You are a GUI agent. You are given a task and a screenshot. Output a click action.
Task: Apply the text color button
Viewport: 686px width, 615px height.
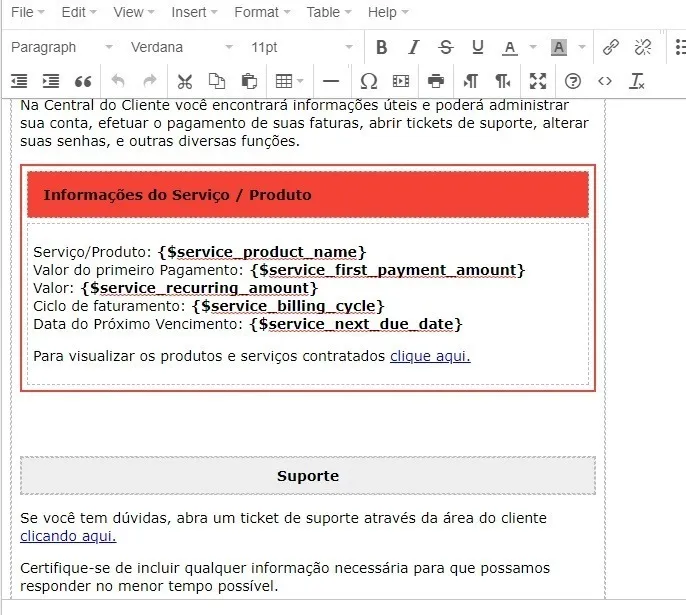pyautogui.click(x=510, y=47)
